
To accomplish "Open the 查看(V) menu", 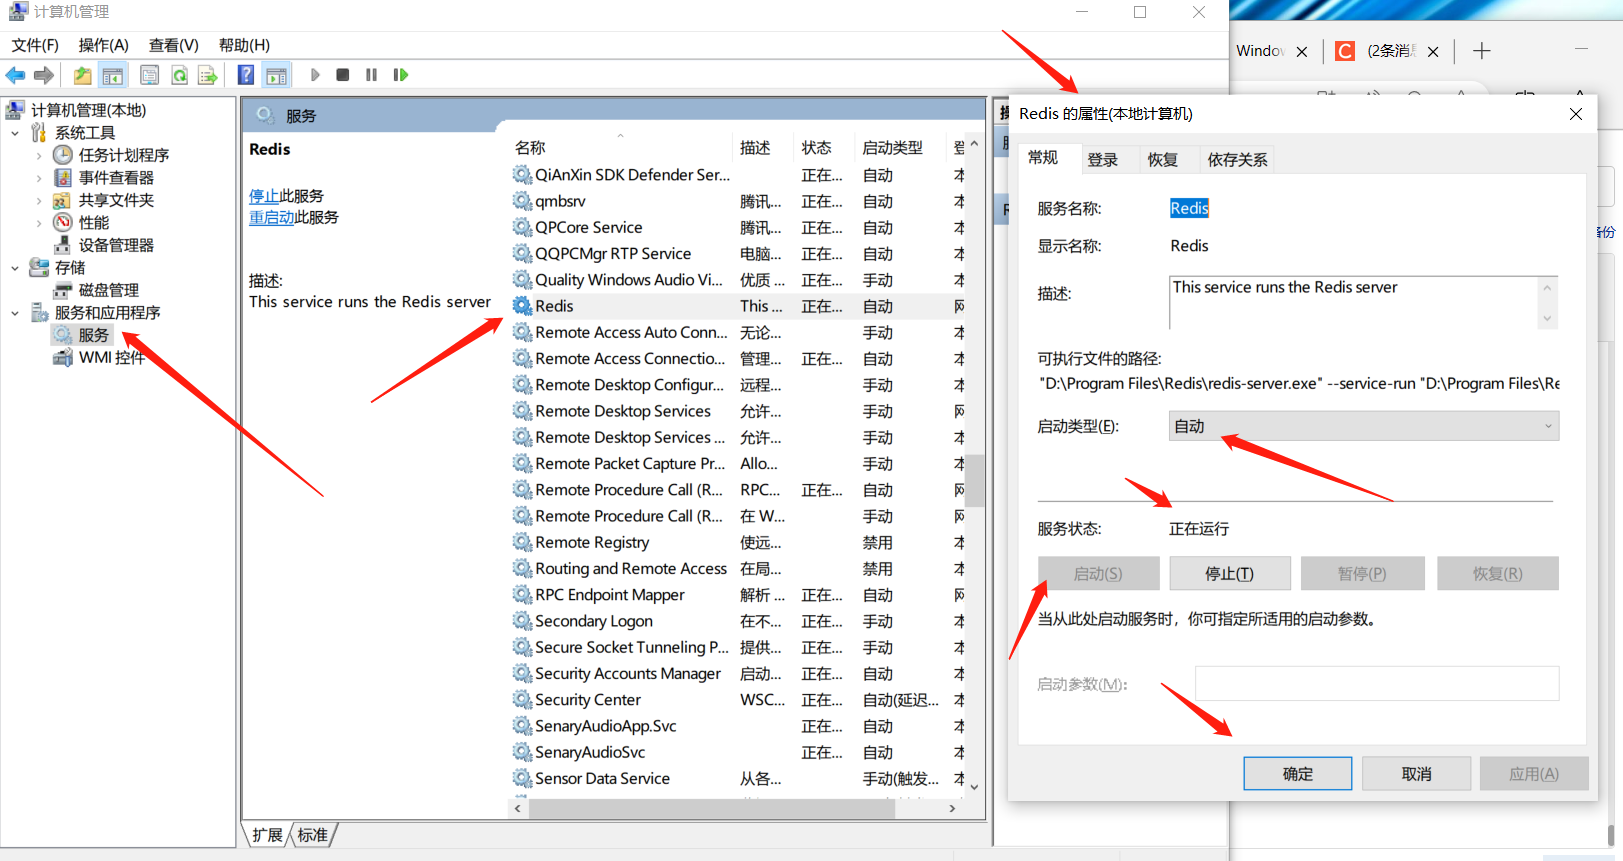I will (174, 45).
